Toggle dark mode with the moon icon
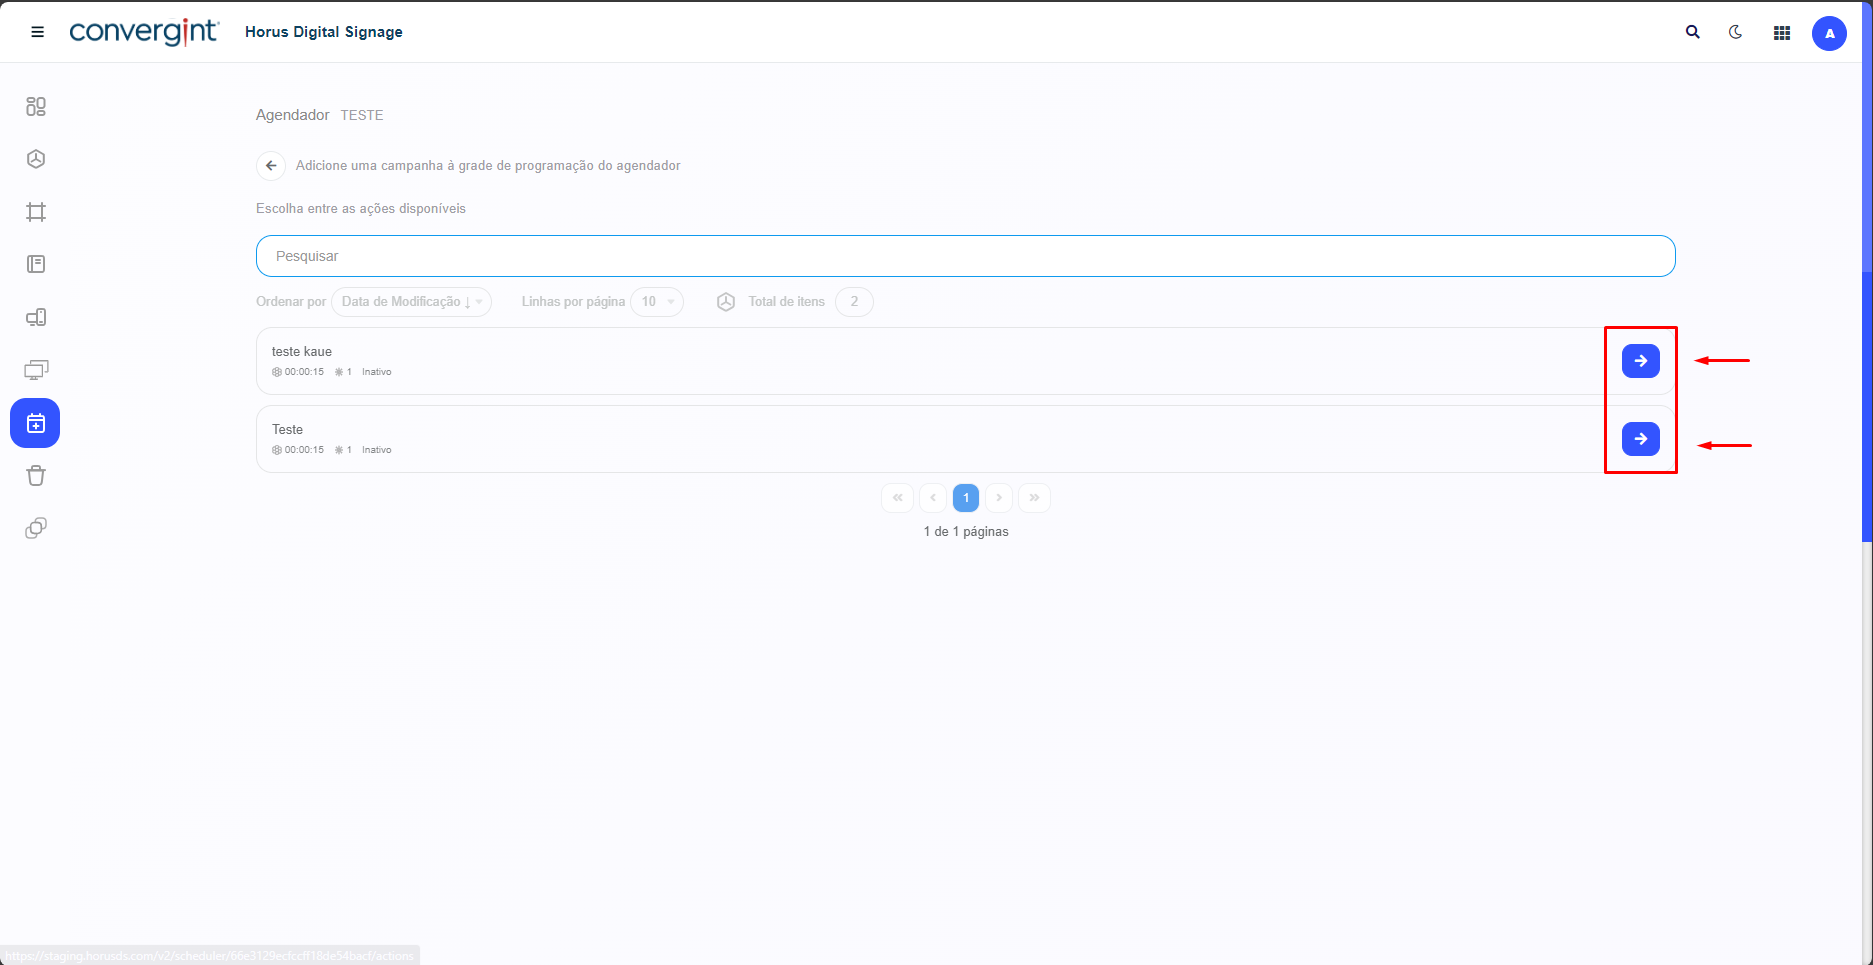 tap(1735, 32)
